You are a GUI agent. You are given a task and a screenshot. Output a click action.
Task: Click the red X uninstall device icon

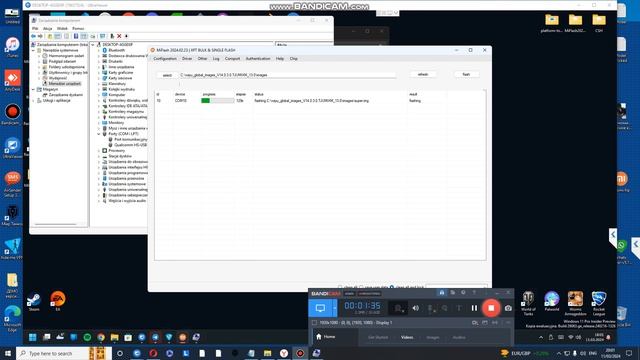coord(119,36)
